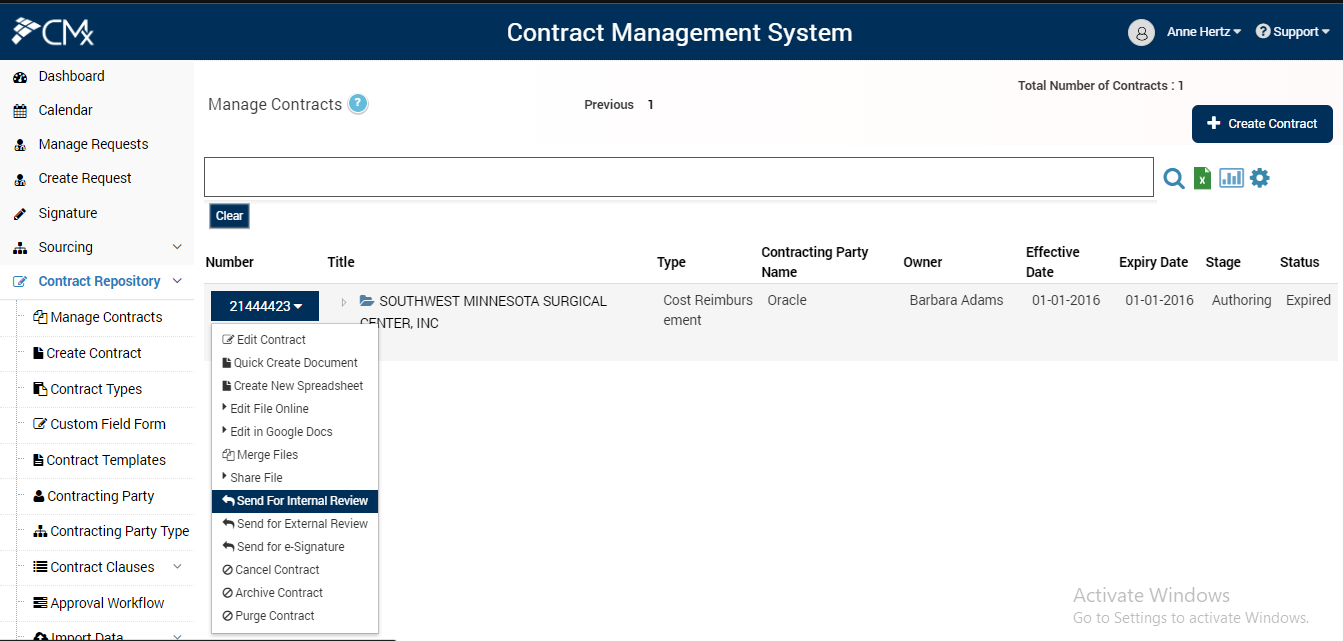The image size is (1343, 641).
Task: Select Send For Internal Review option
Action: click(x=294, y=500)
